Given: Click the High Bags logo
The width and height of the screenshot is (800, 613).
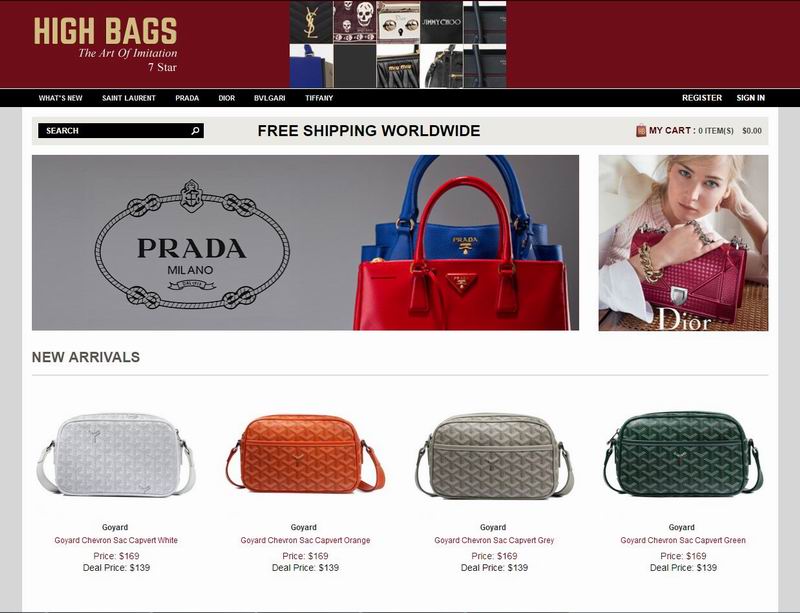Looking at the screenshot, I should coord(106,44).
